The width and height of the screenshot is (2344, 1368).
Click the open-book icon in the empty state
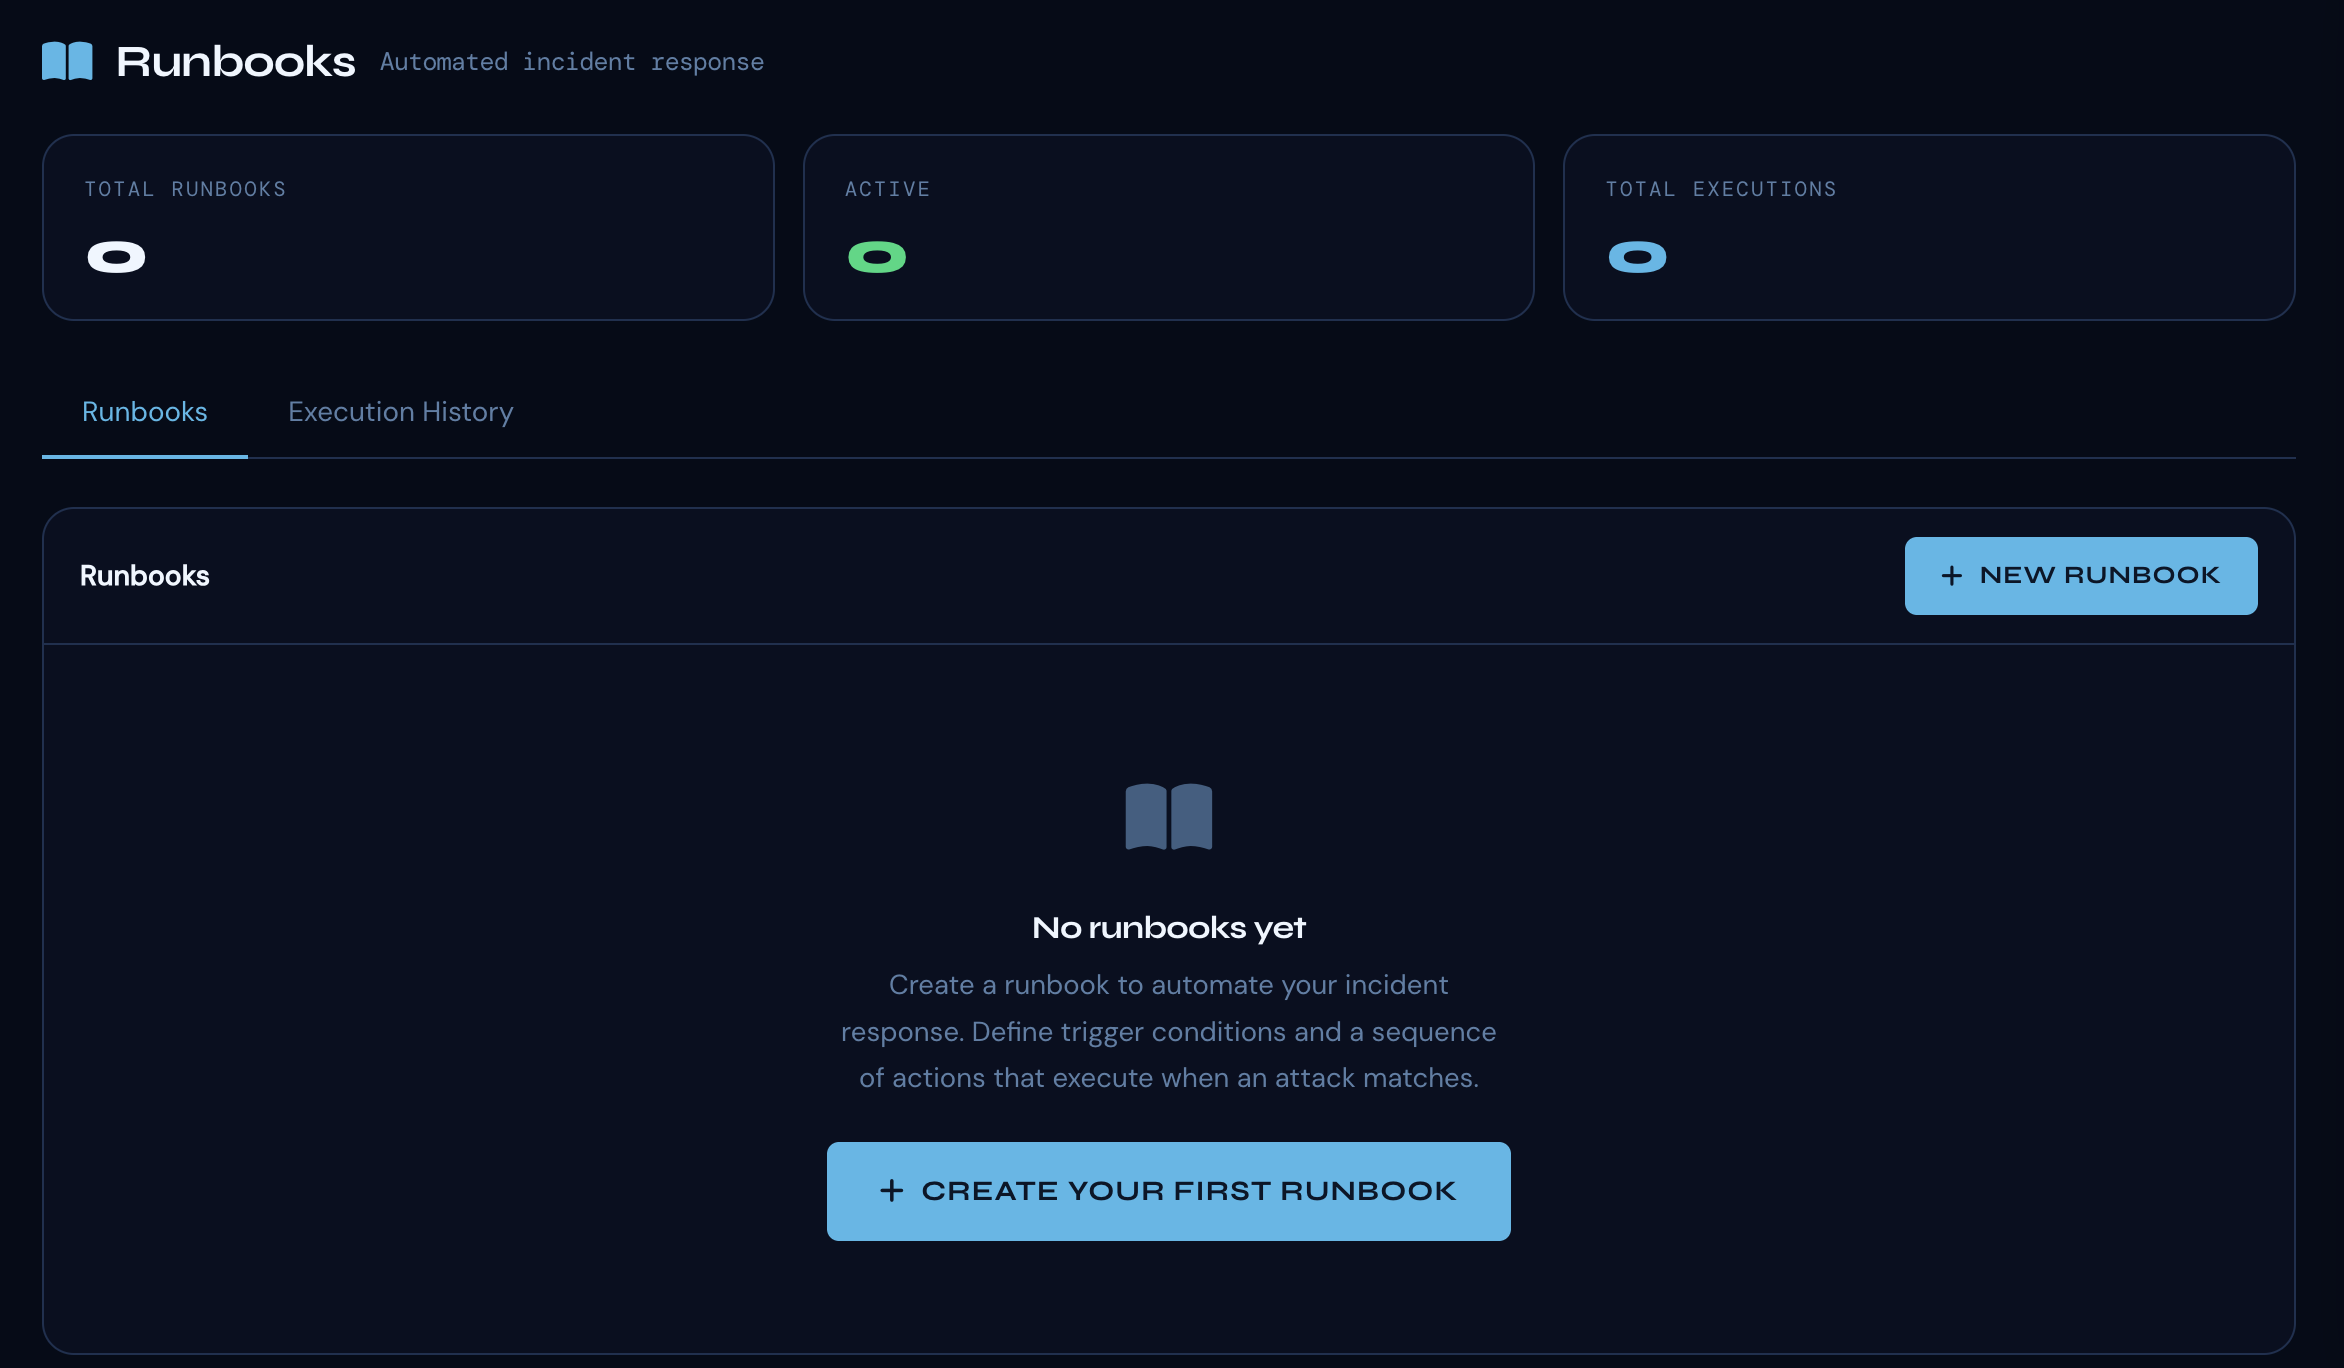click(x=1168, y=817)
